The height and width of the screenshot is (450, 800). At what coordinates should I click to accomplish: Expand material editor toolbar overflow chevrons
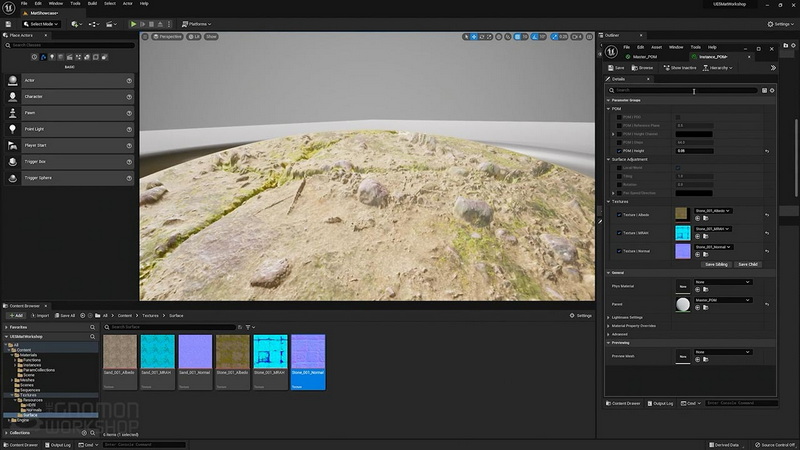click(773, 68)
